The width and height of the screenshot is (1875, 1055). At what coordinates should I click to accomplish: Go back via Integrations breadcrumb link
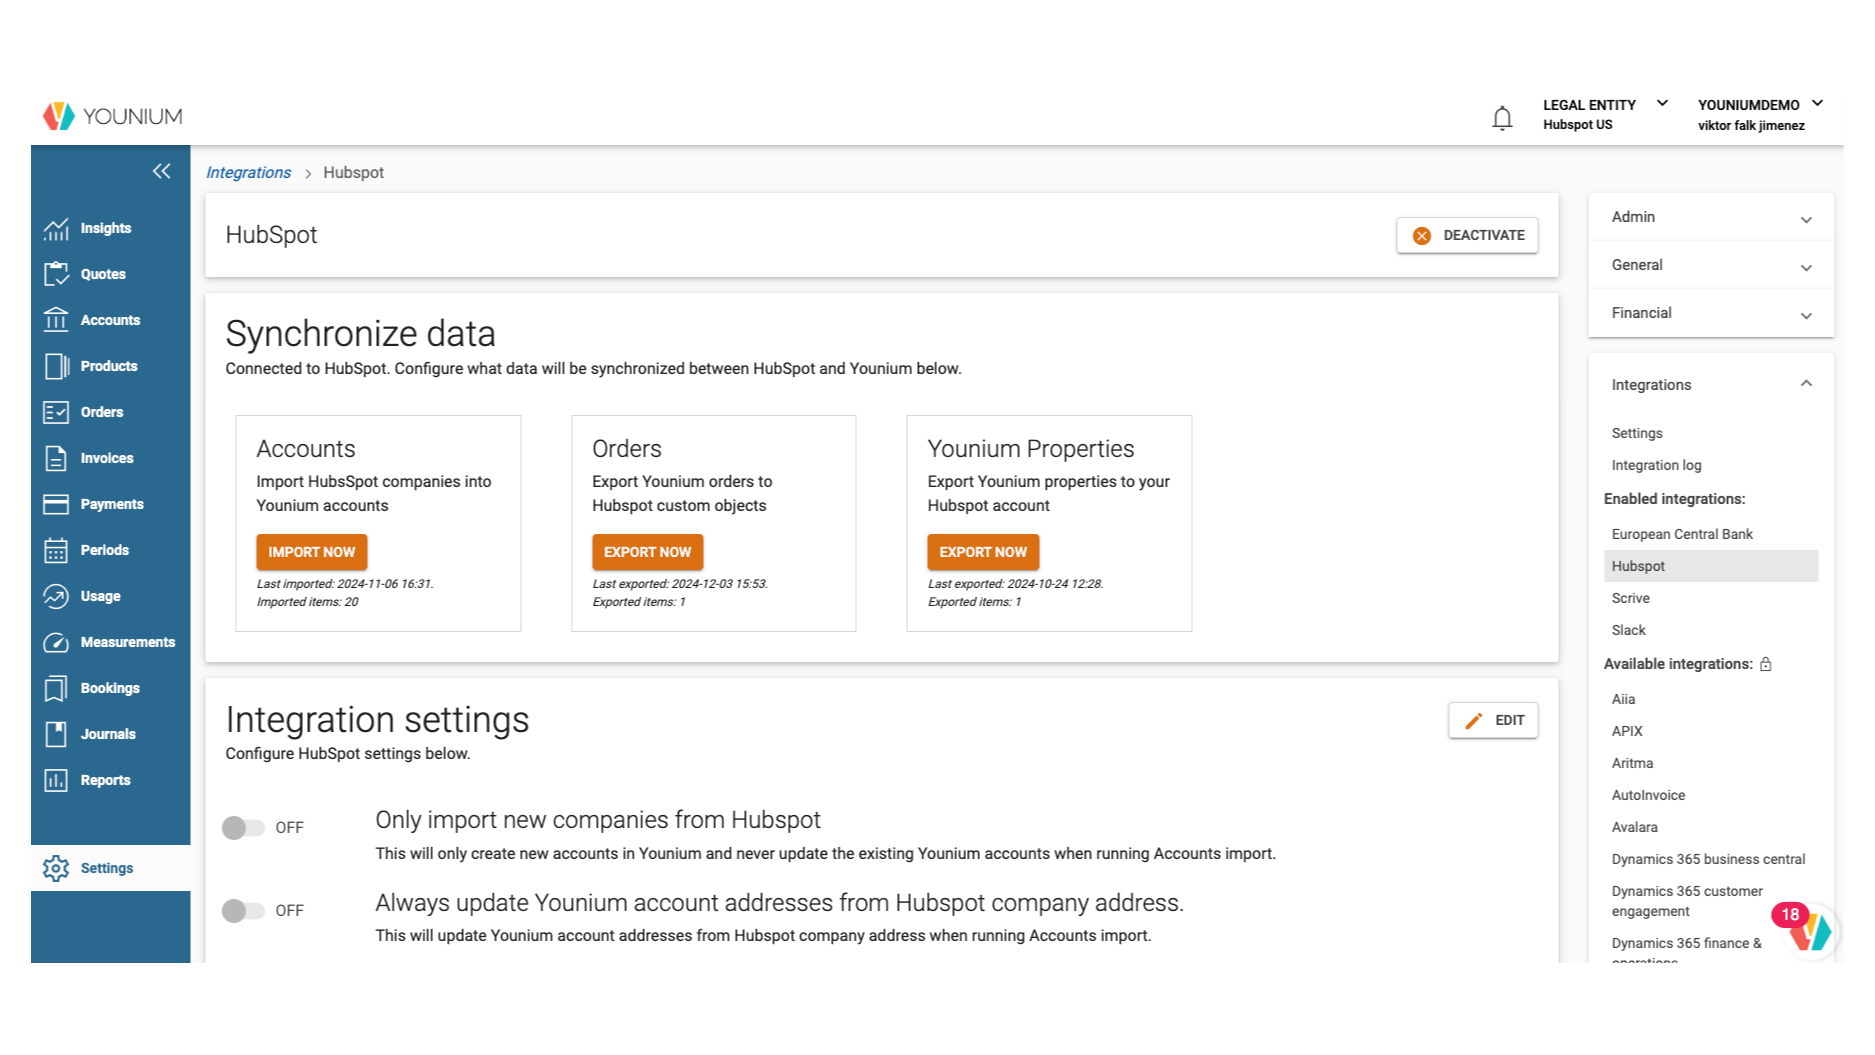[248, 172]
